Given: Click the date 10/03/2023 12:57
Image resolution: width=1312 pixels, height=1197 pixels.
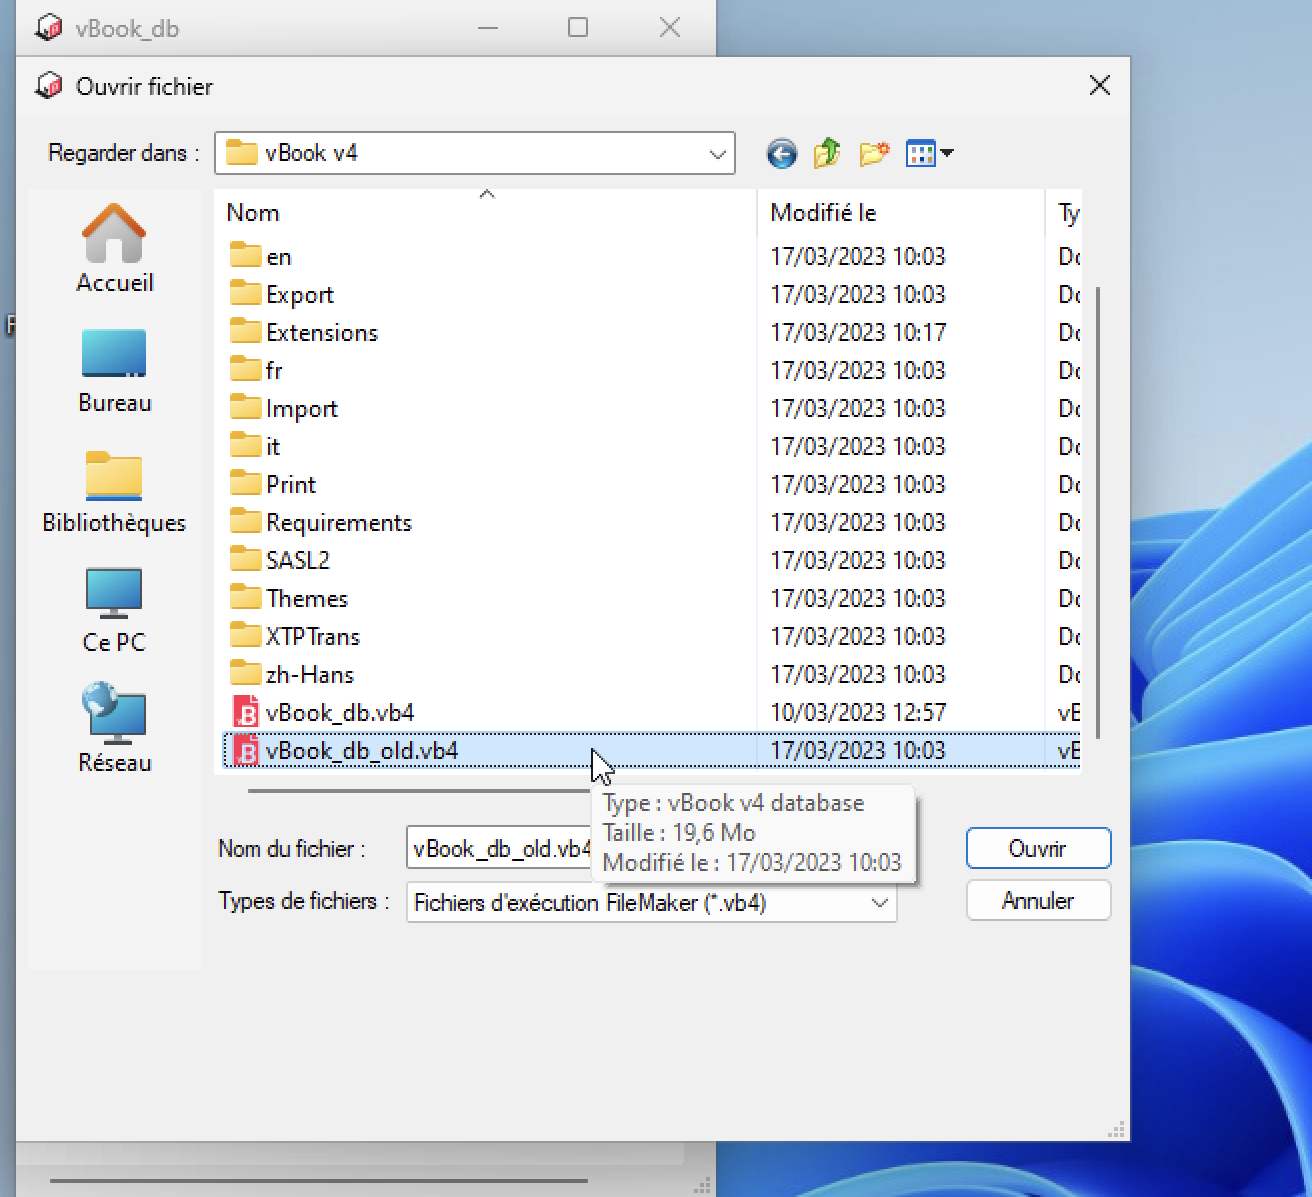Looking at the screenshot, I should pos(858,713).
